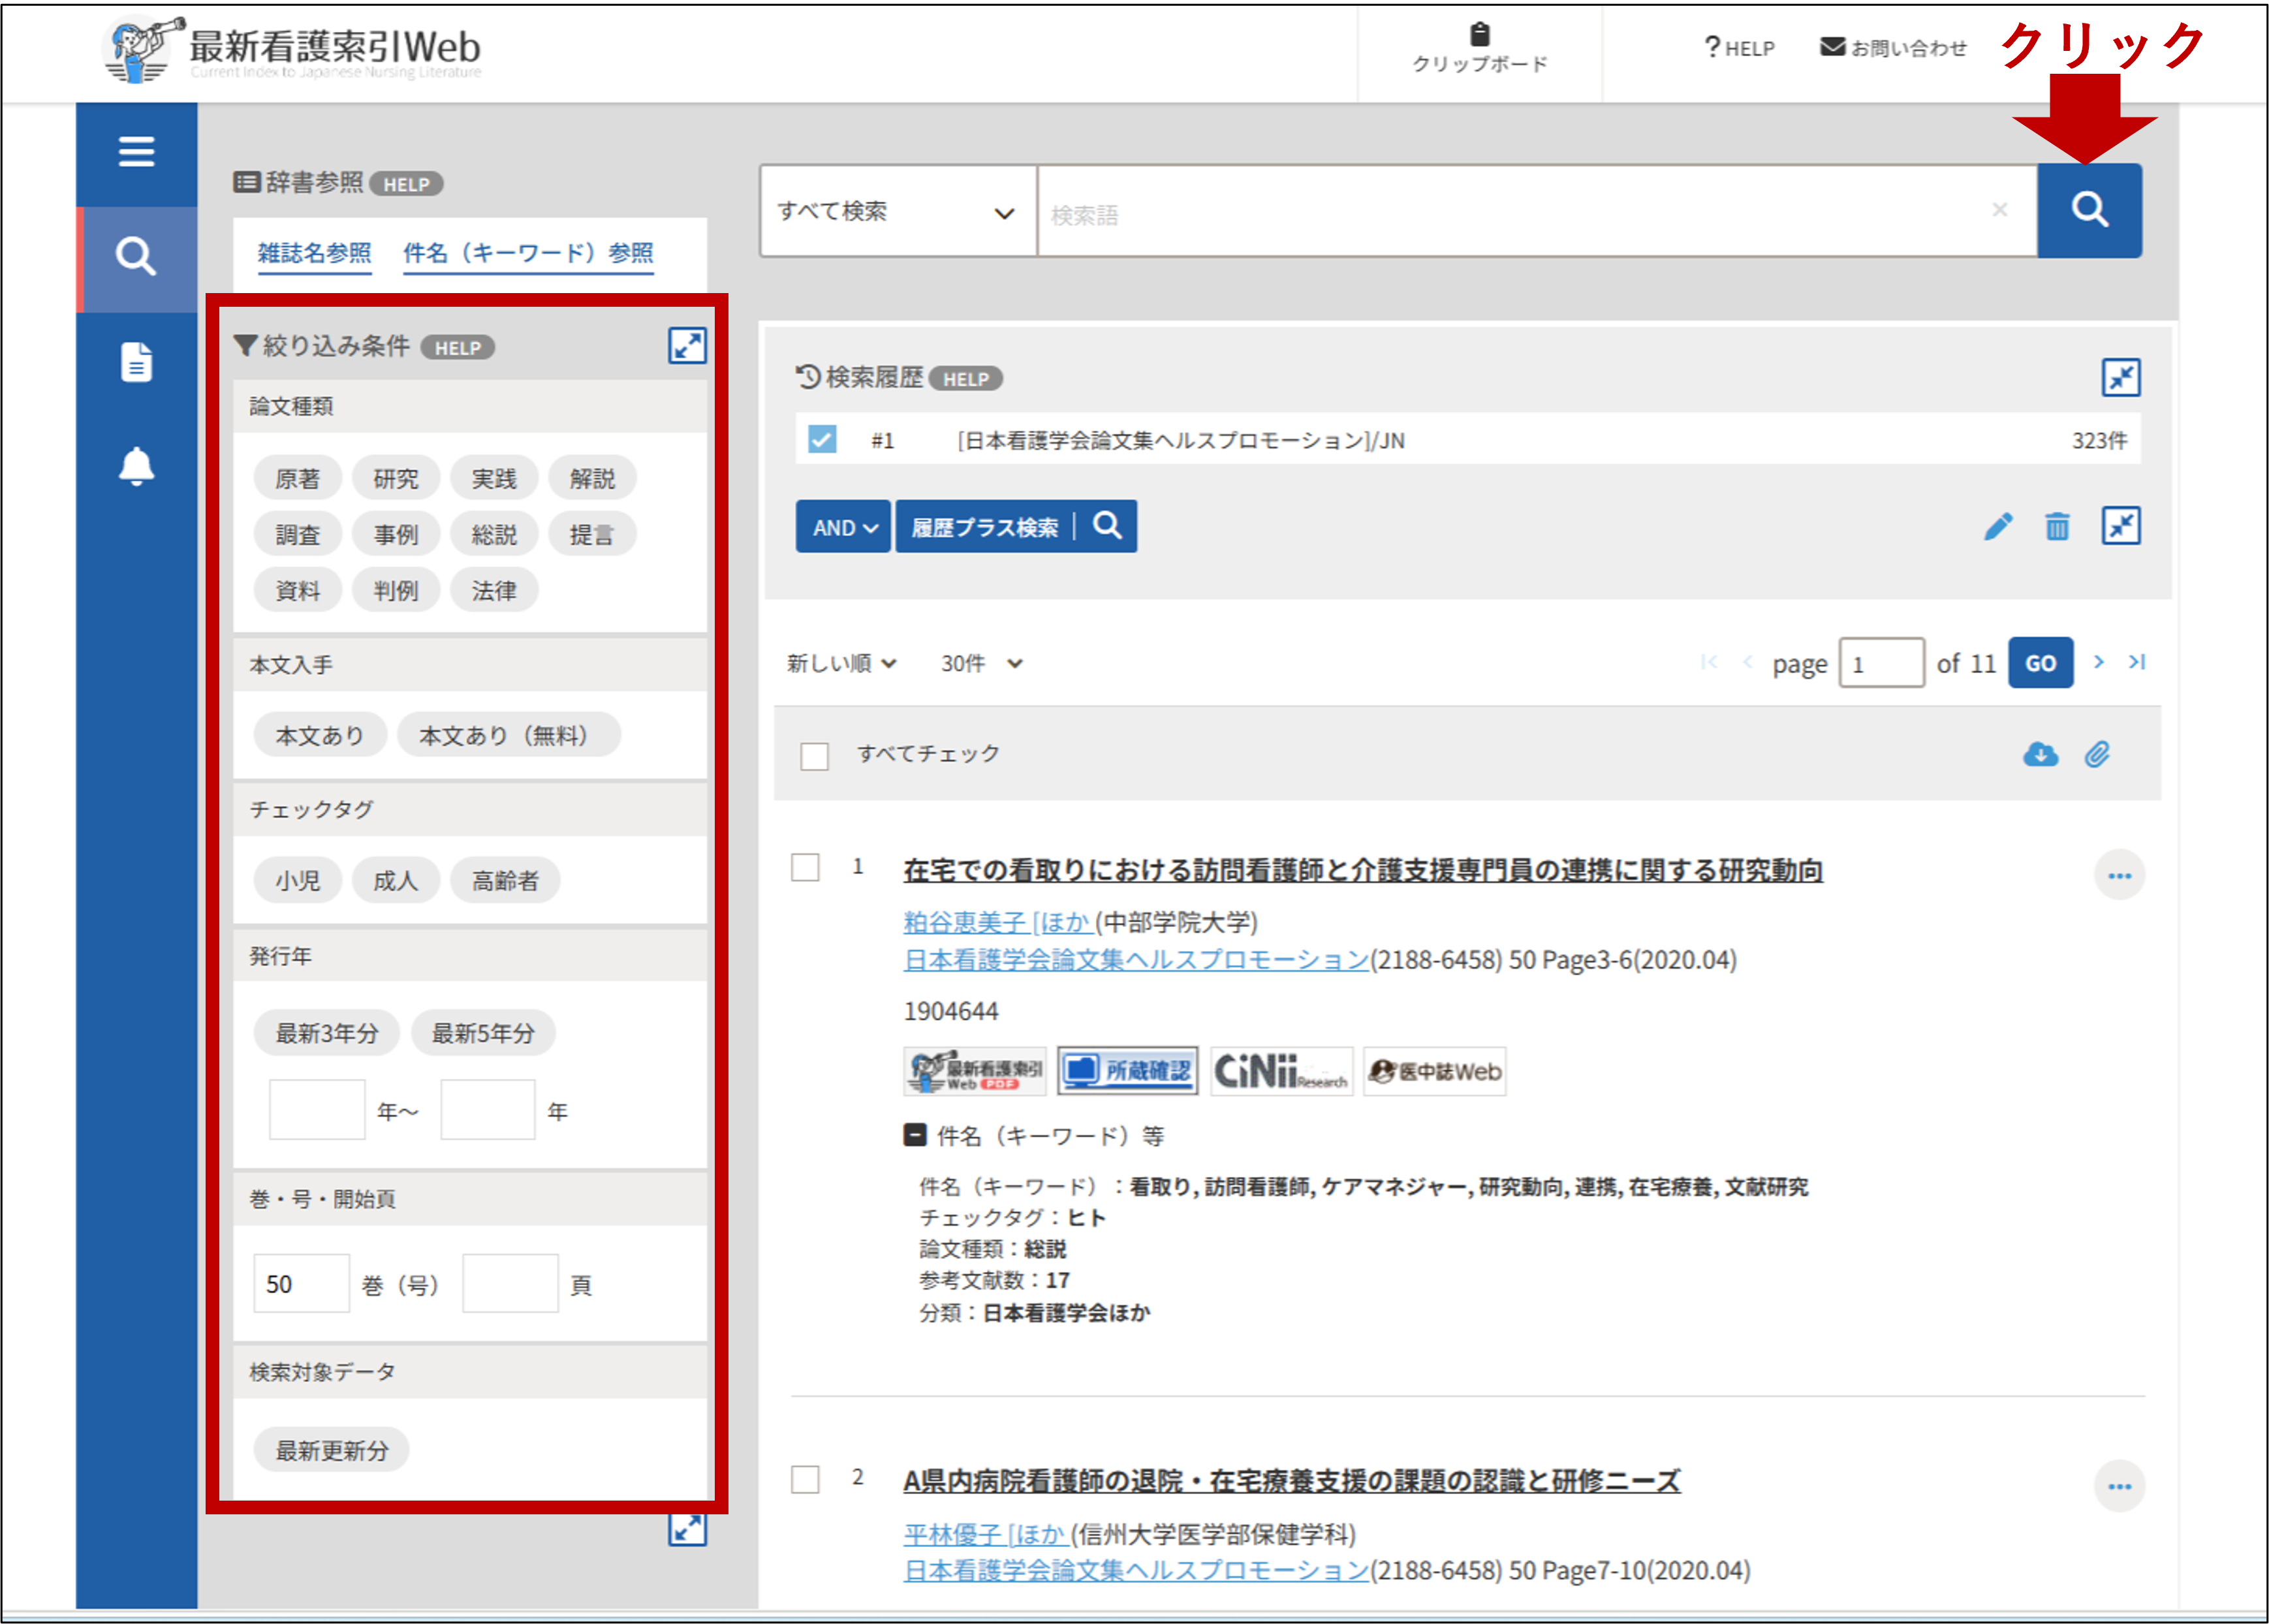Screen dimensions: 2269x1624
Task: Edit search history with the pencil icon
Action: (x=1997, y=526)
